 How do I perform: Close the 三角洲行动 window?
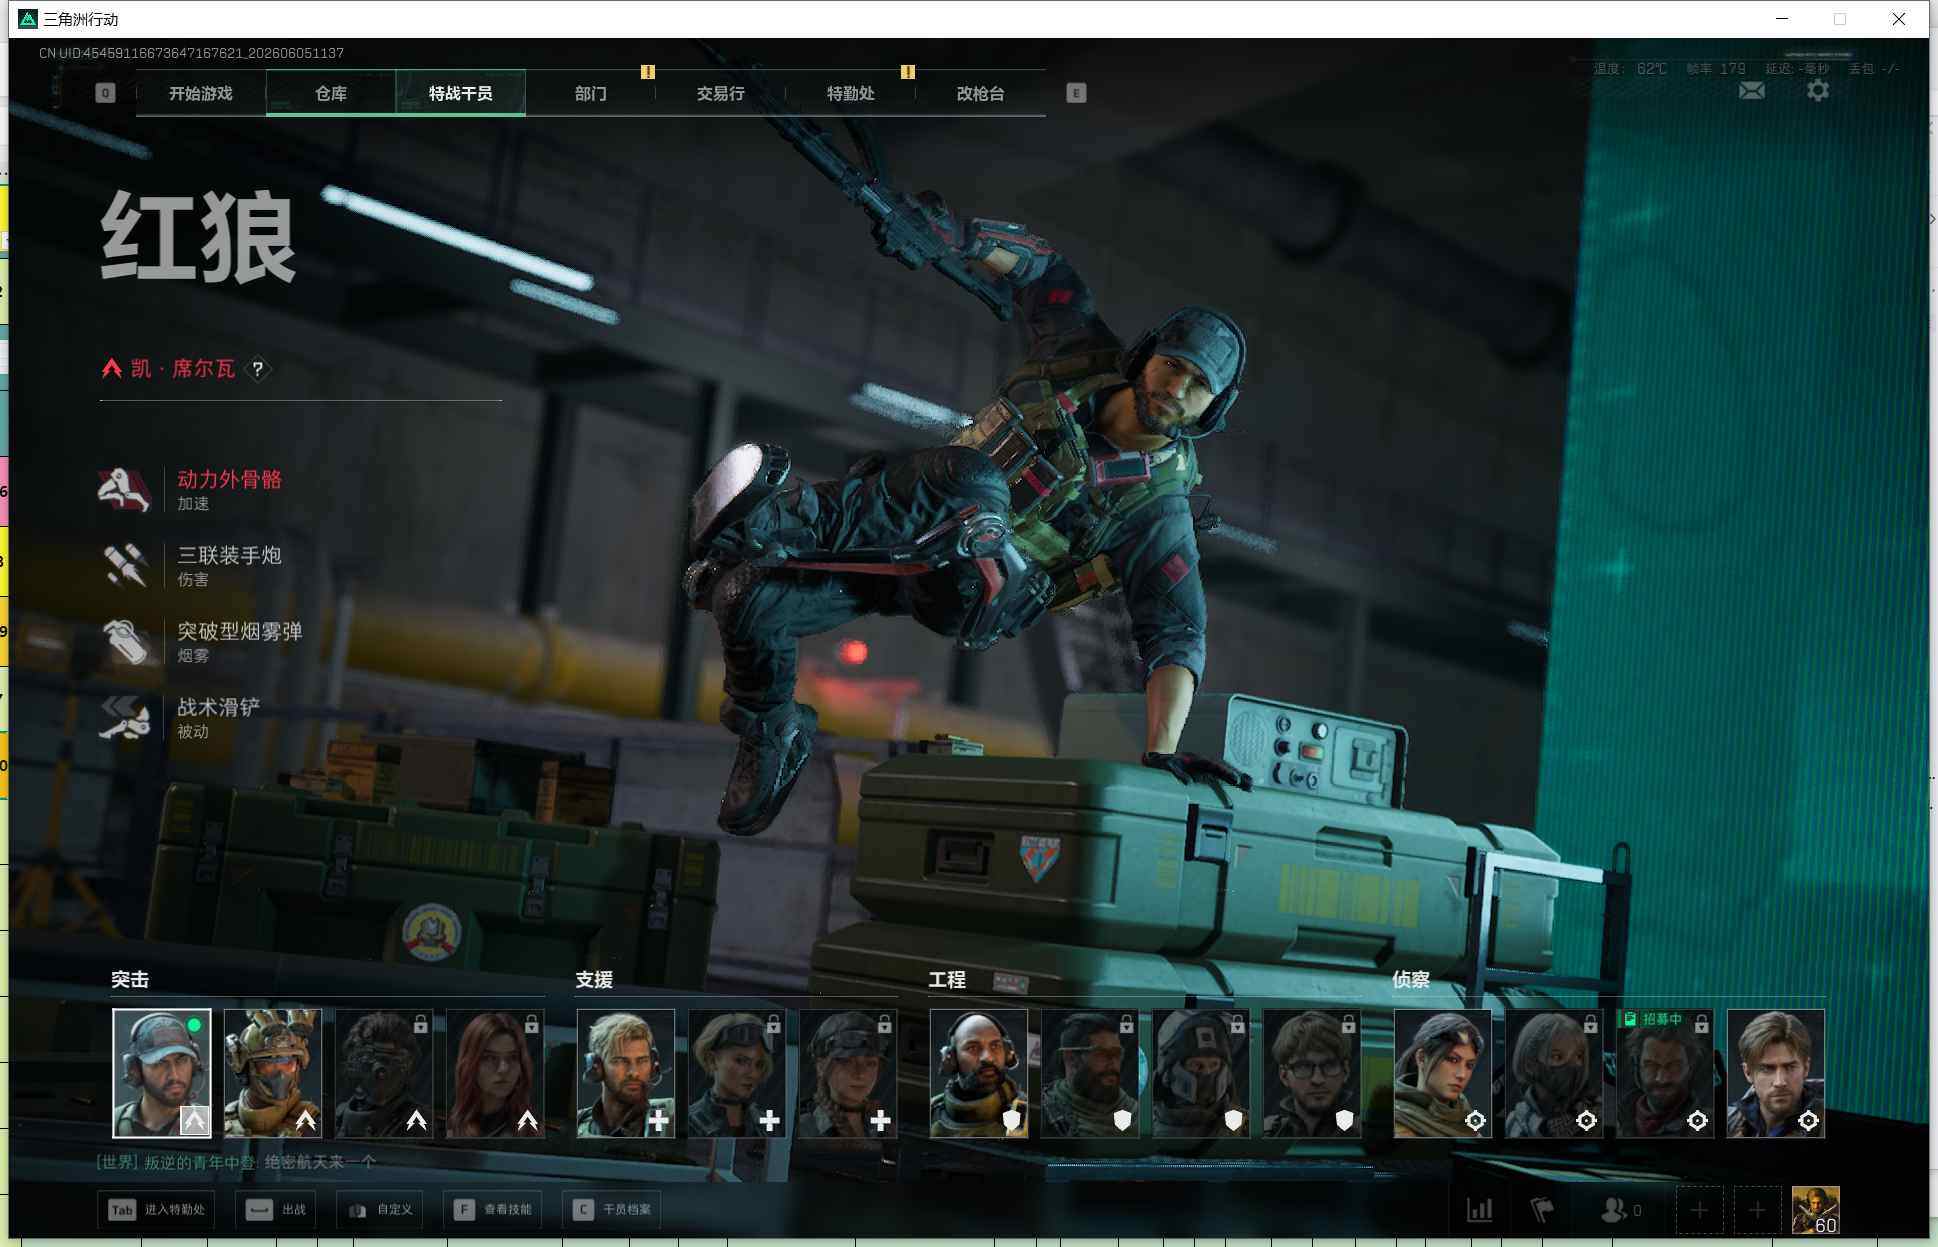pos(1898,19)
